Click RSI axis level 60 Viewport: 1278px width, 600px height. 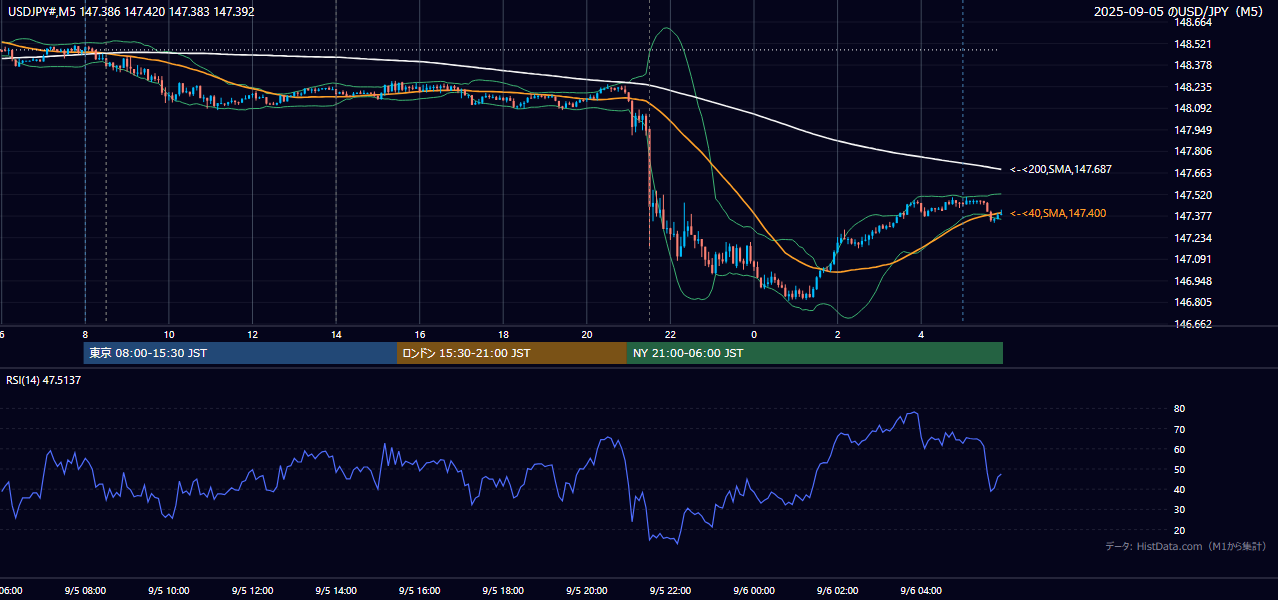[x=1179, y=449]
